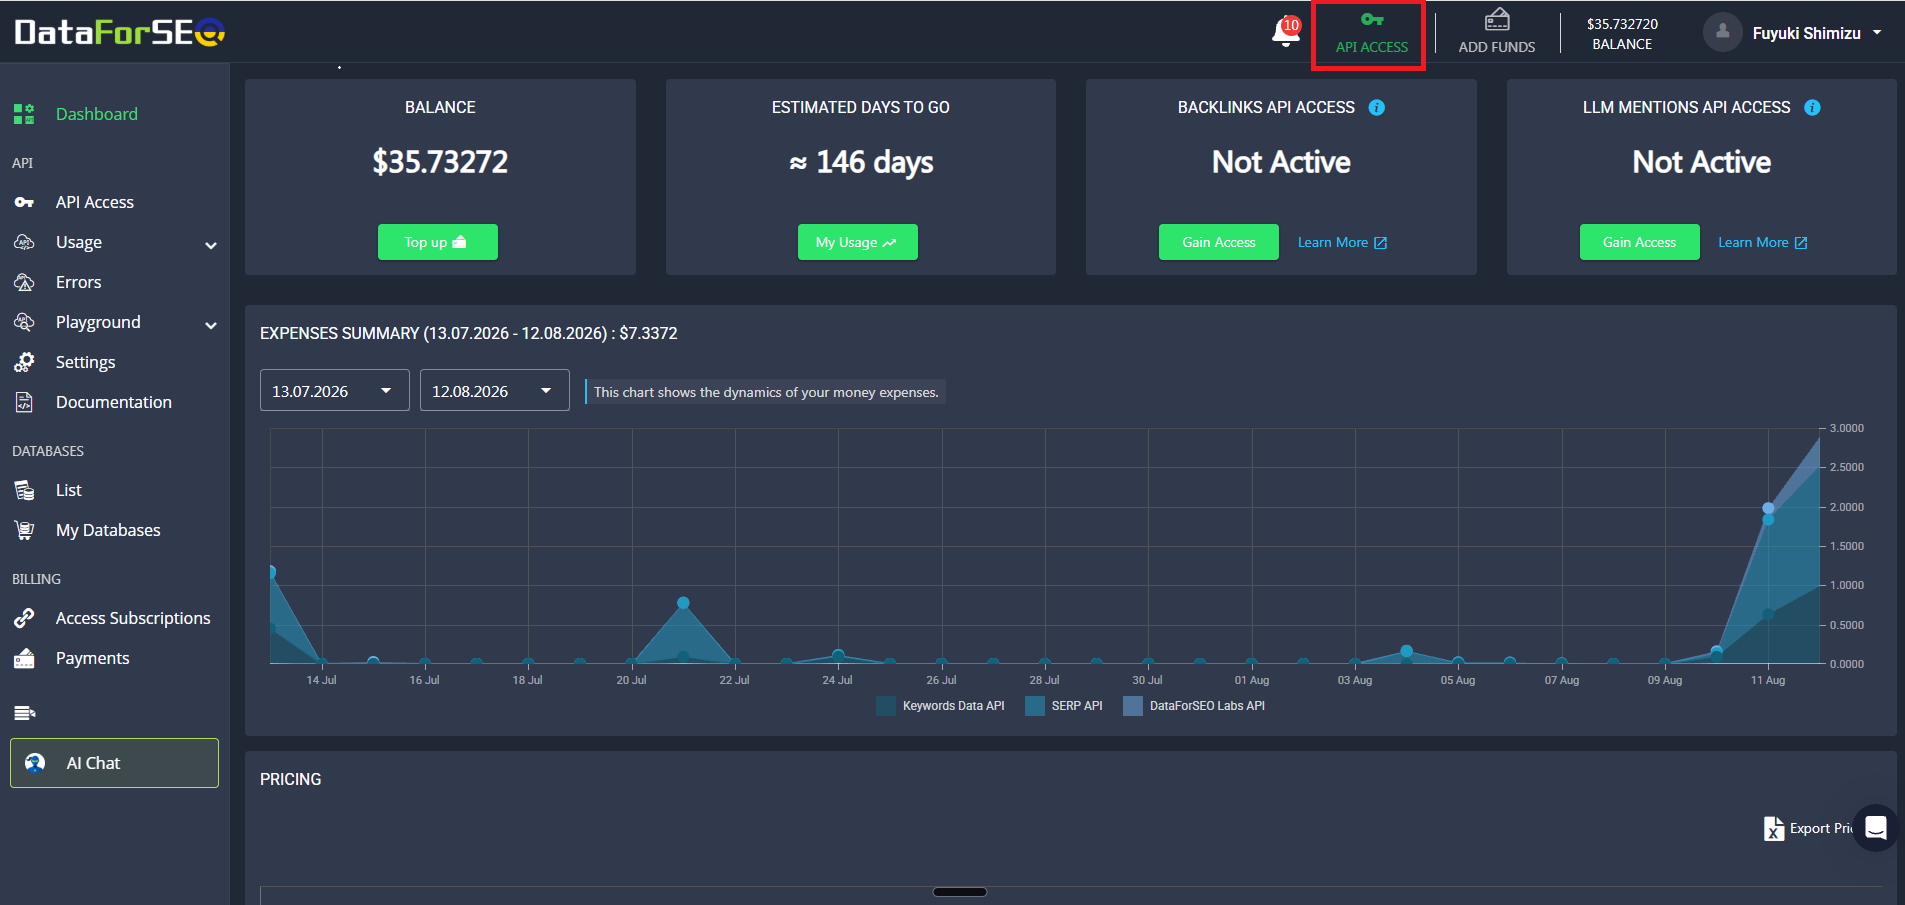Screen dimensions: 1905x905
Task: Click the '$35.73272' balance card value
Action: coord(440,162)
